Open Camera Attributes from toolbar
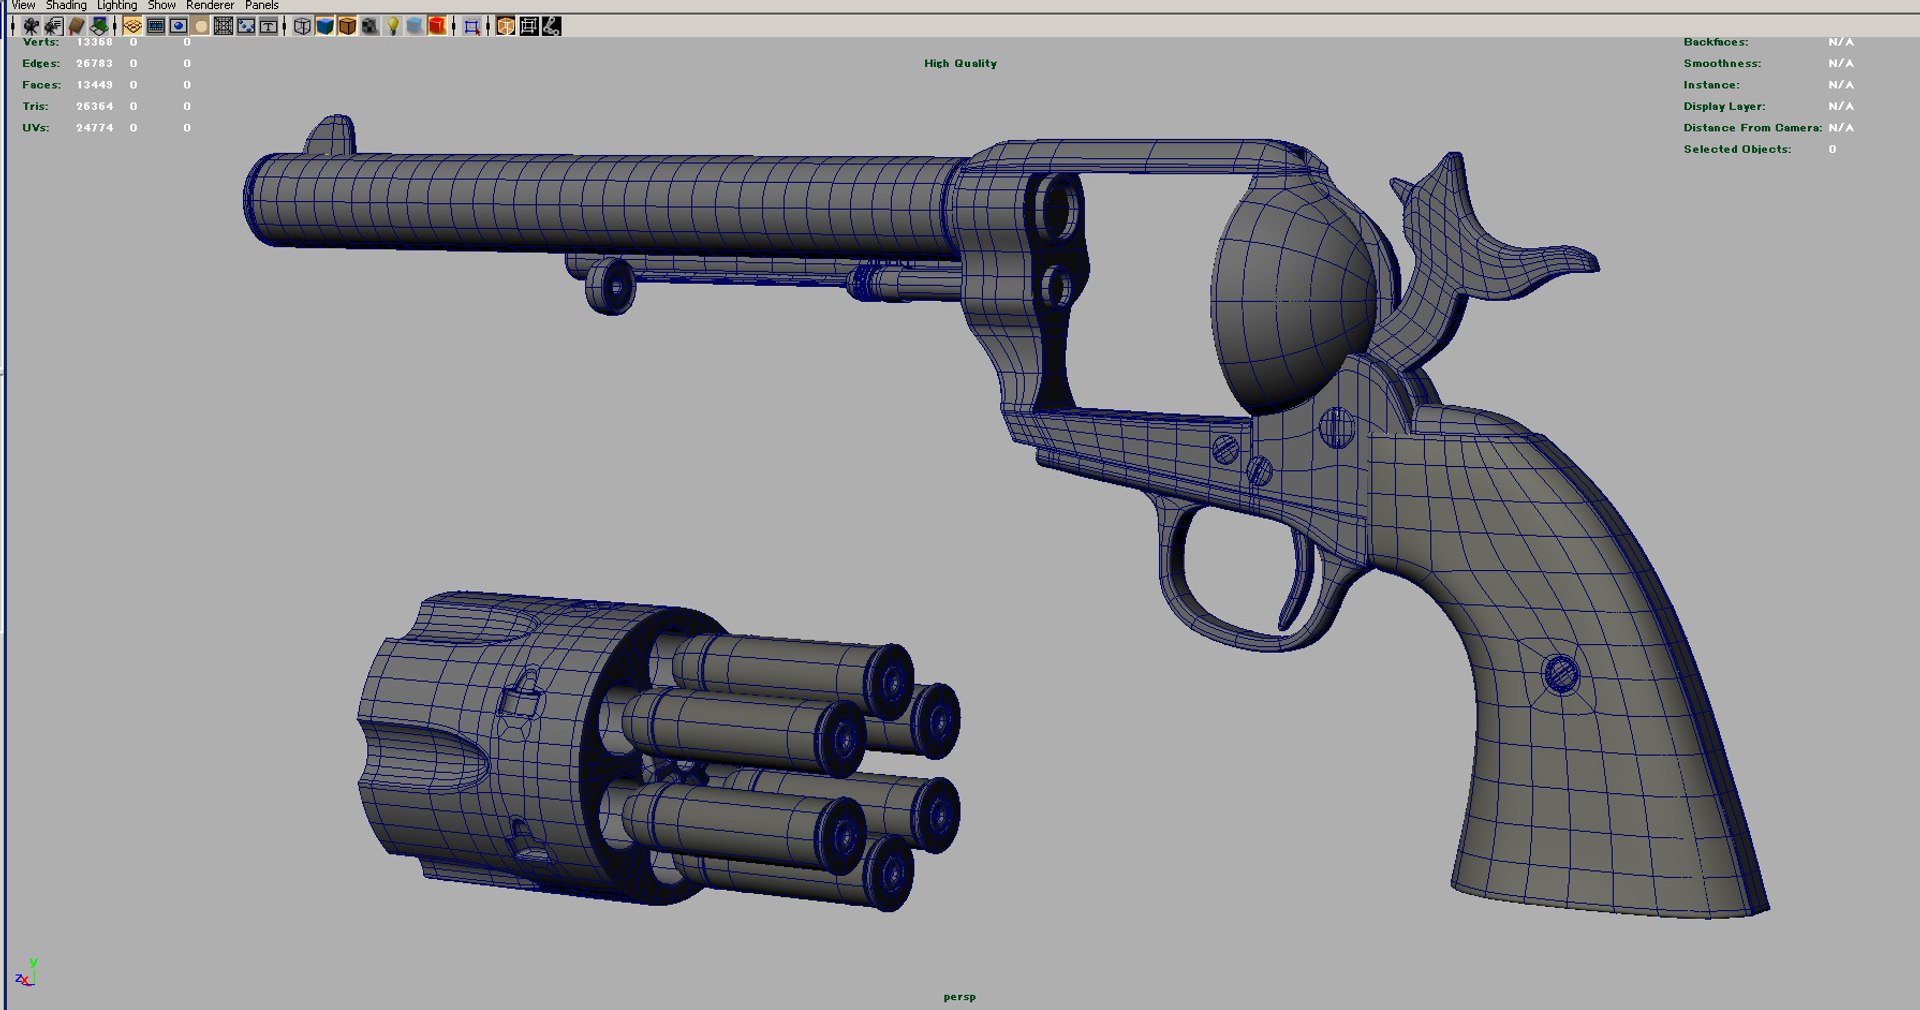1920x1010 pixels. point(54,26)
